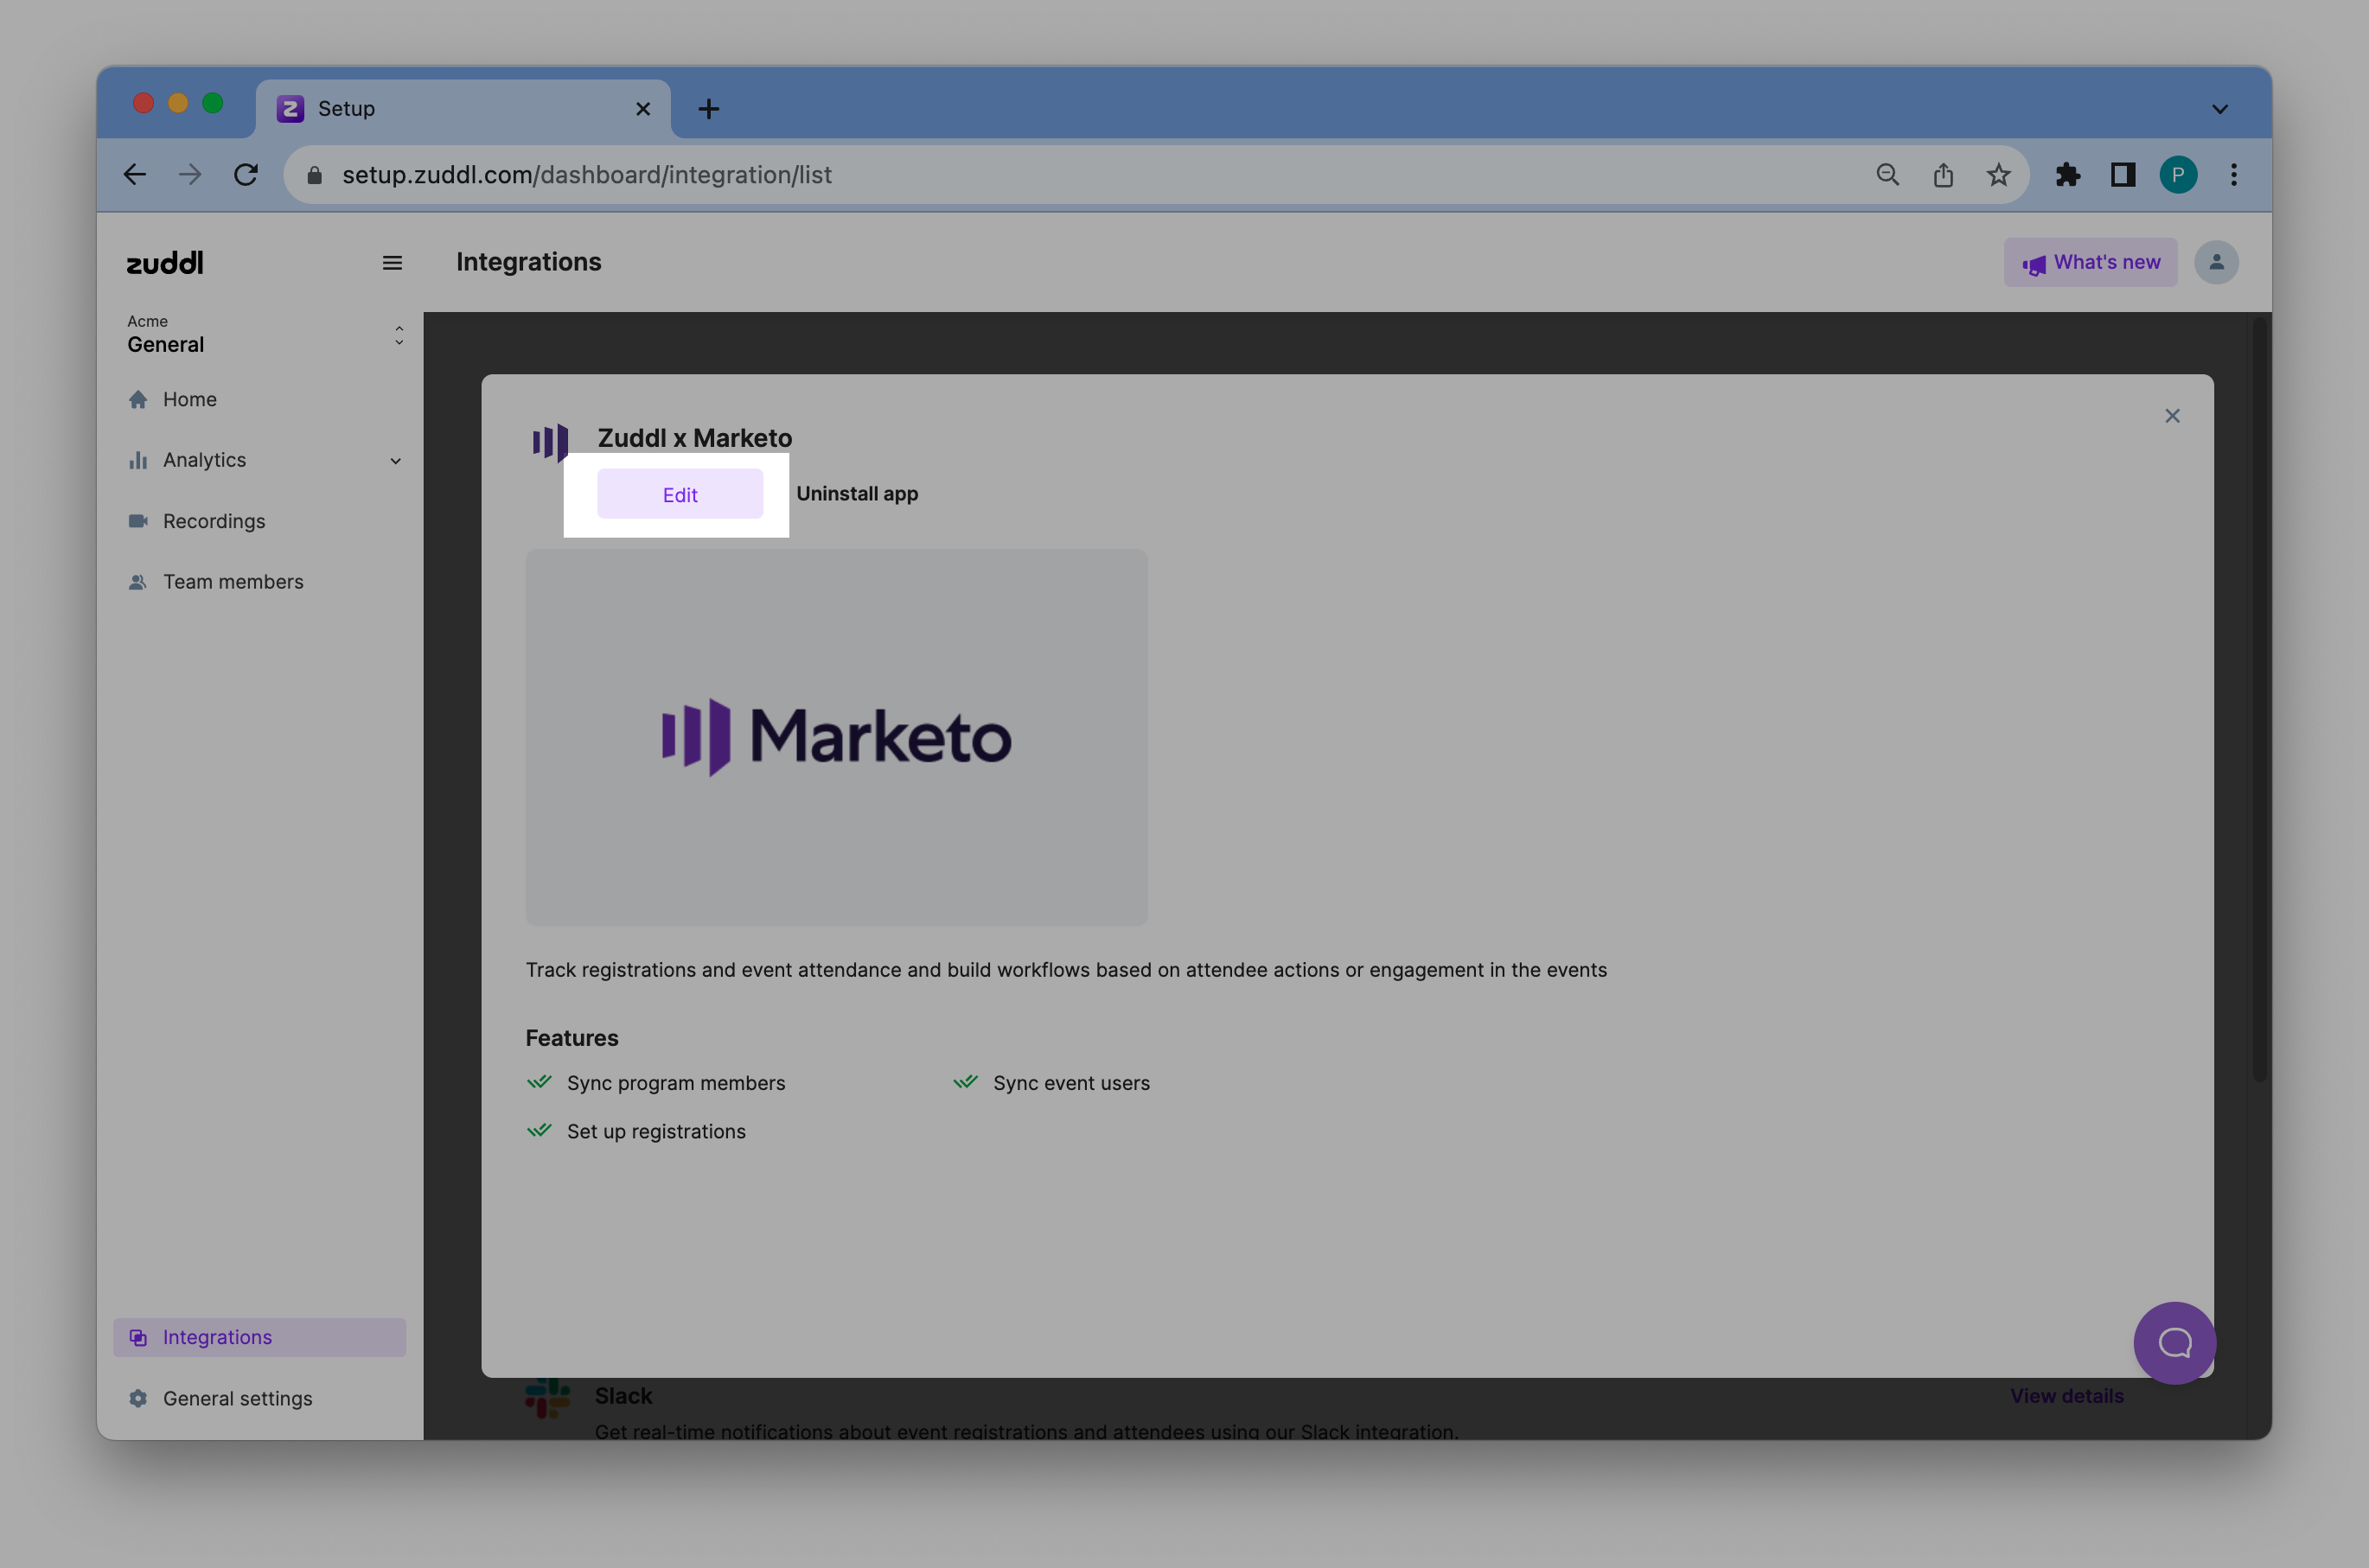This screenshot has width=2369, height=1568.
Task: Open the user profile avatar menu
Action: click(x=2216, y=262)
